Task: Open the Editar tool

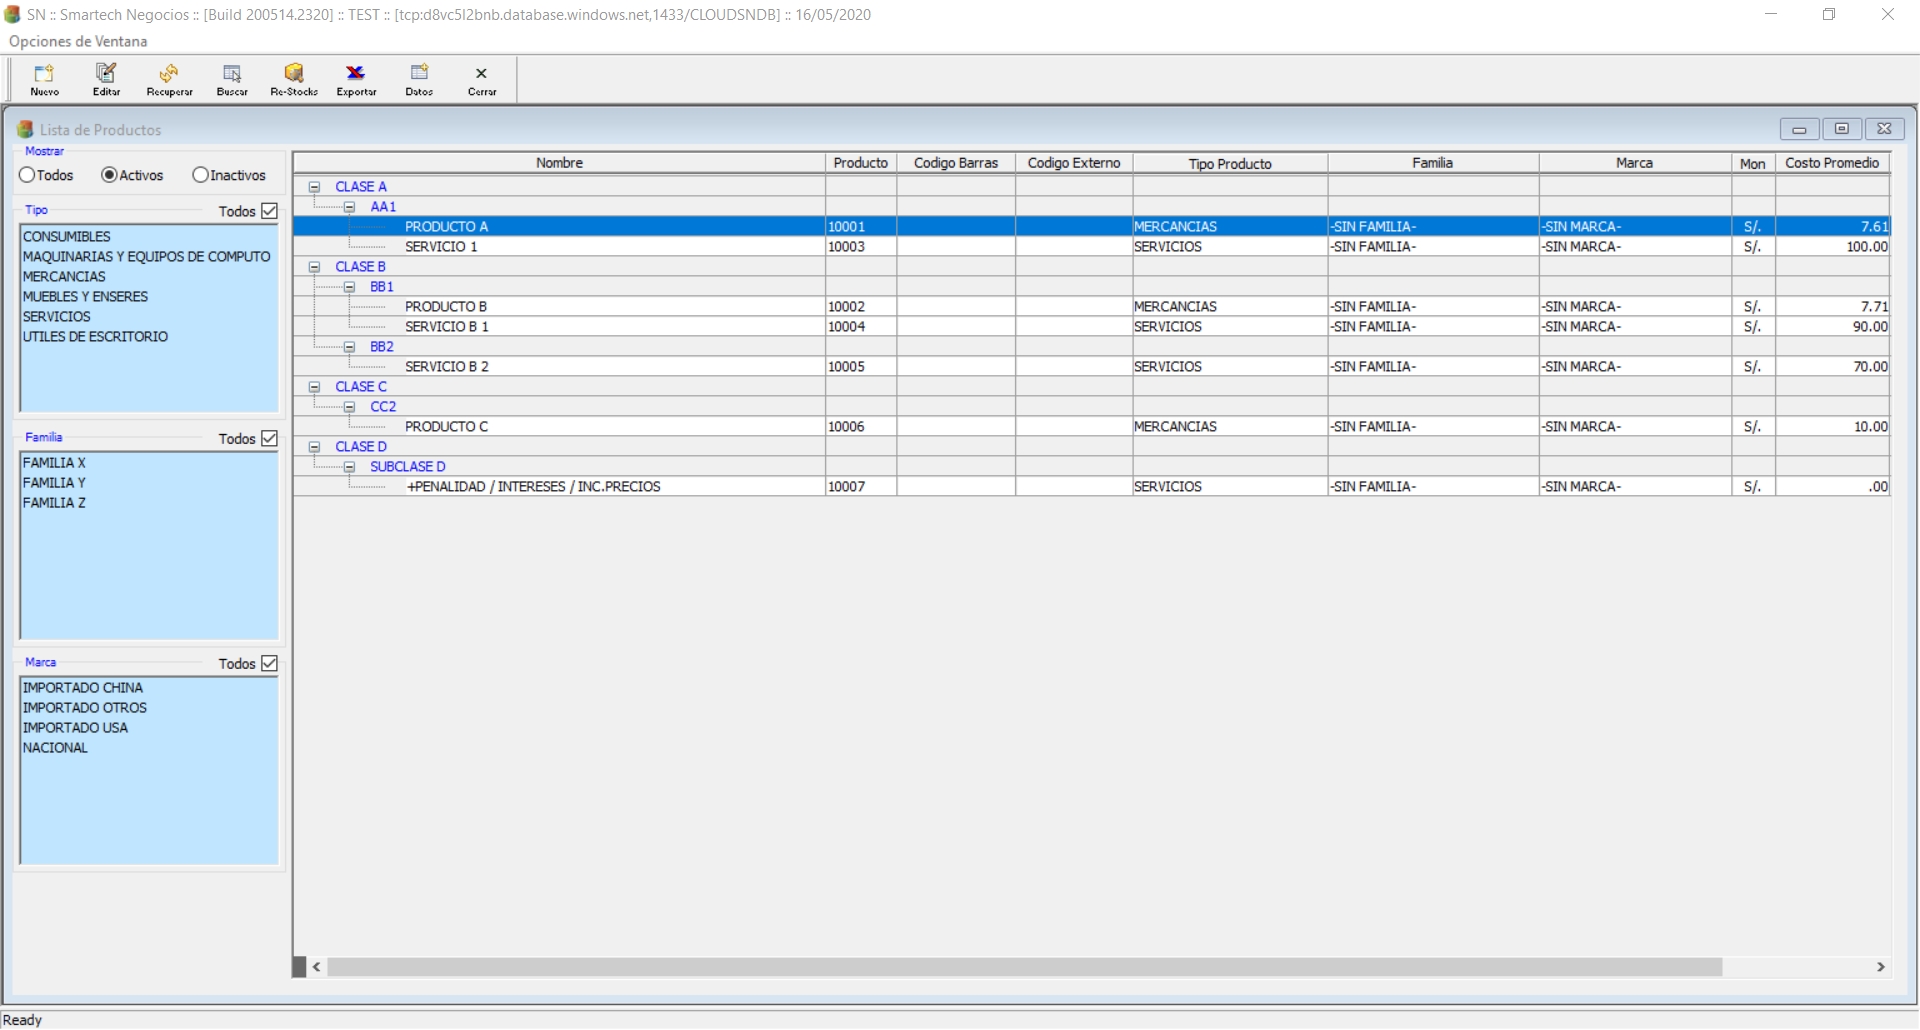Action: (106, 80)
